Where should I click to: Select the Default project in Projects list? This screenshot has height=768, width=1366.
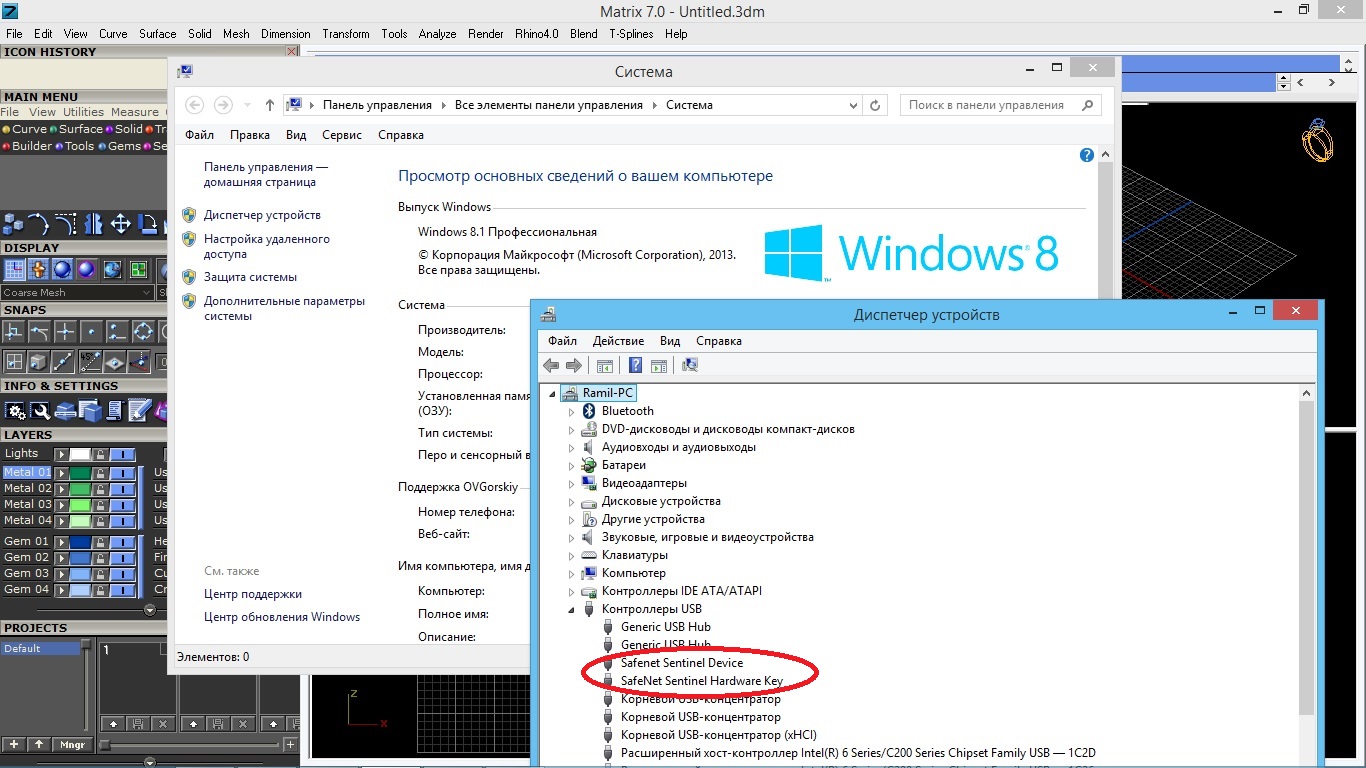click(40, 648)
